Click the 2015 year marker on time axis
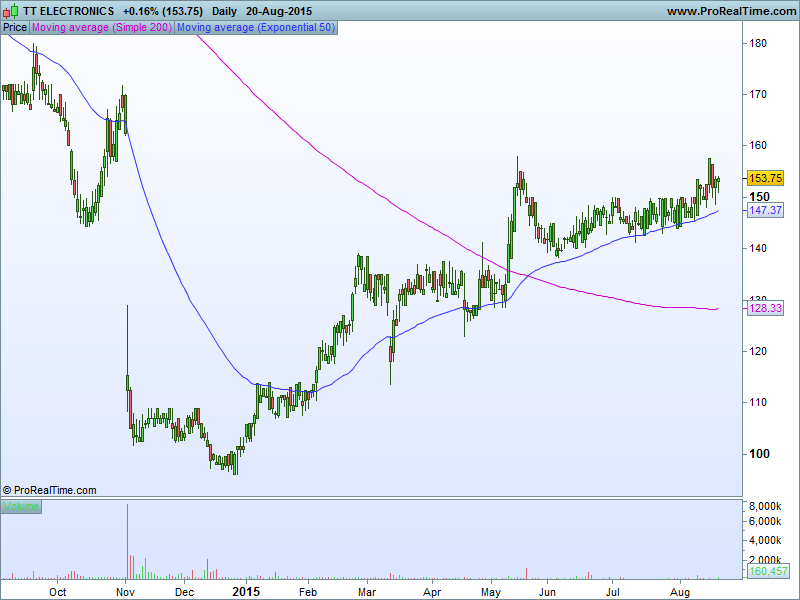 (246, 592)
